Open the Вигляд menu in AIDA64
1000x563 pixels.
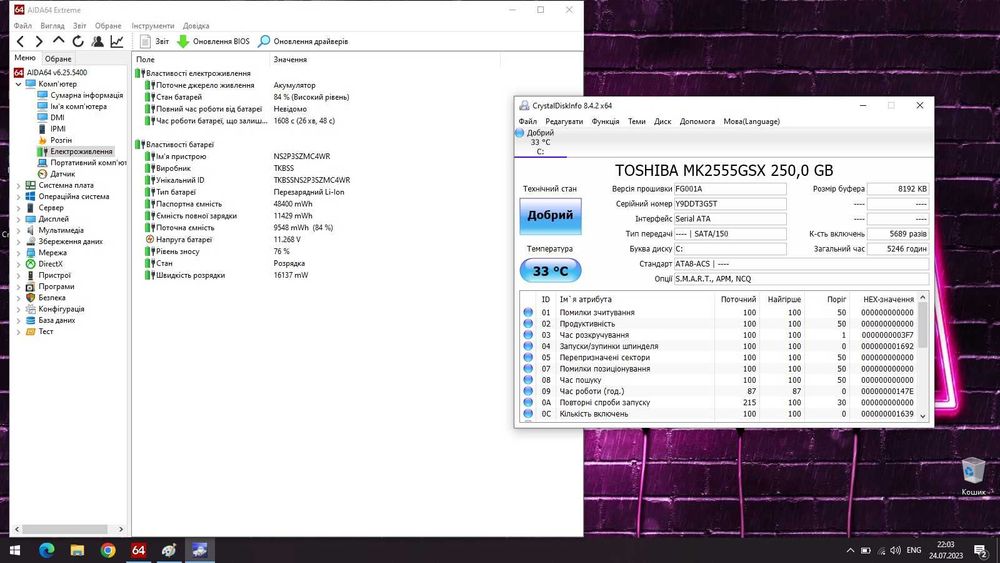52,26
